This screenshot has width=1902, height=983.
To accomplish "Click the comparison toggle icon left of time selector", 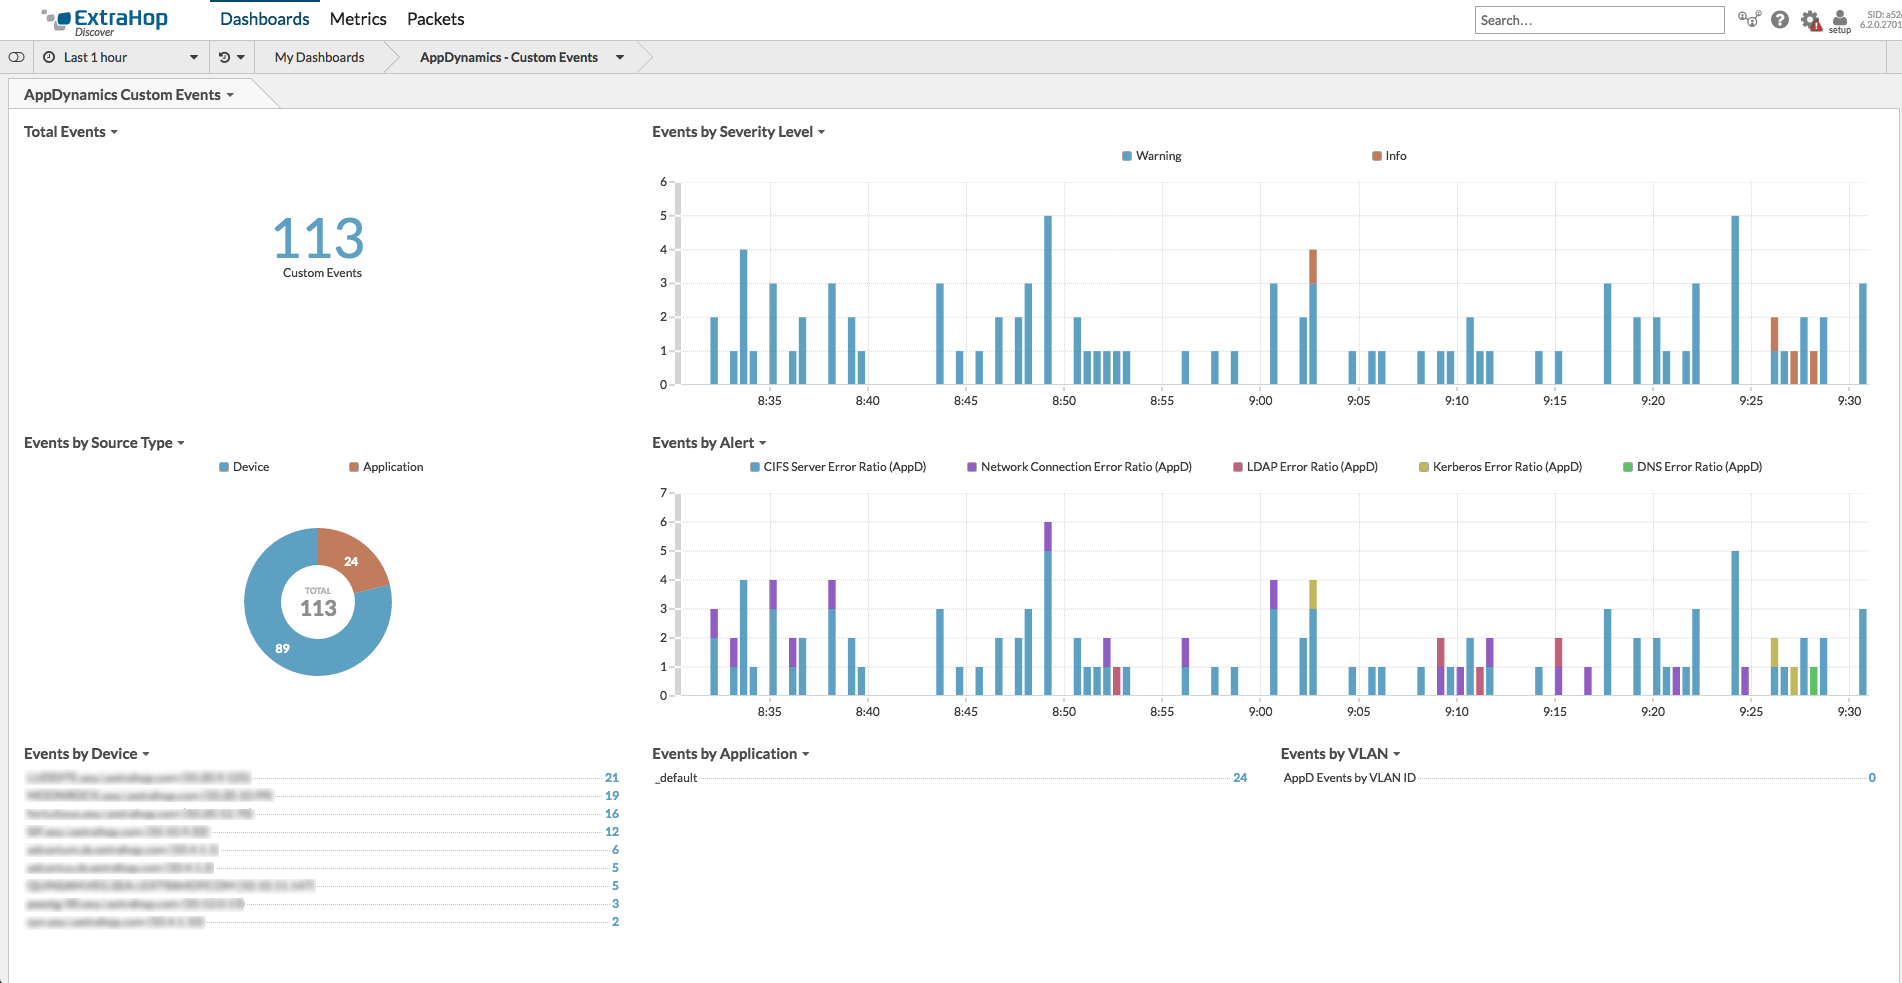I will click(16, 57).
